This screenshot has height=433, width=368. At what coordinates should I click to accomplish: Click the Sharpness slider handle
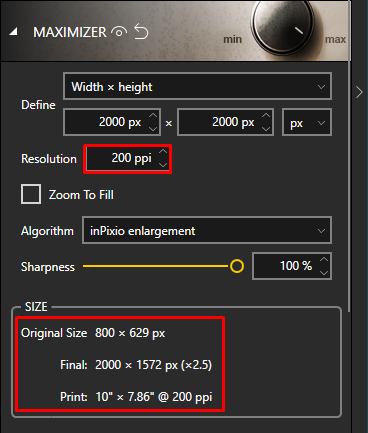[x=237, y=266]
